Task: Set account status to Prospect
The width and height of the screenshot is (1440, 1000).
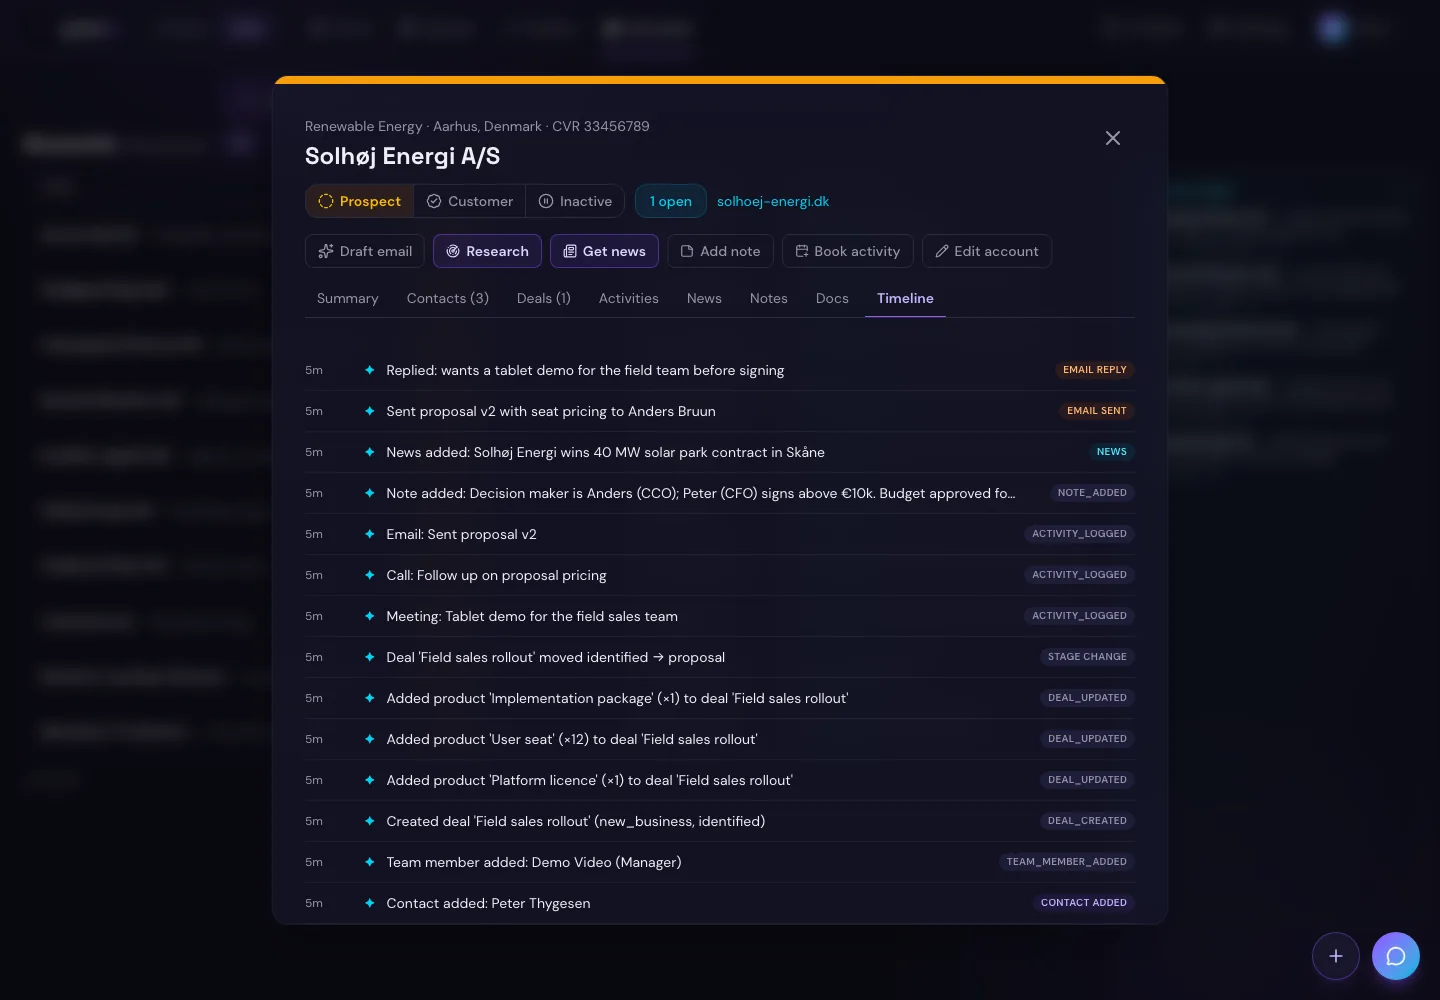Action: coord(360,201)
